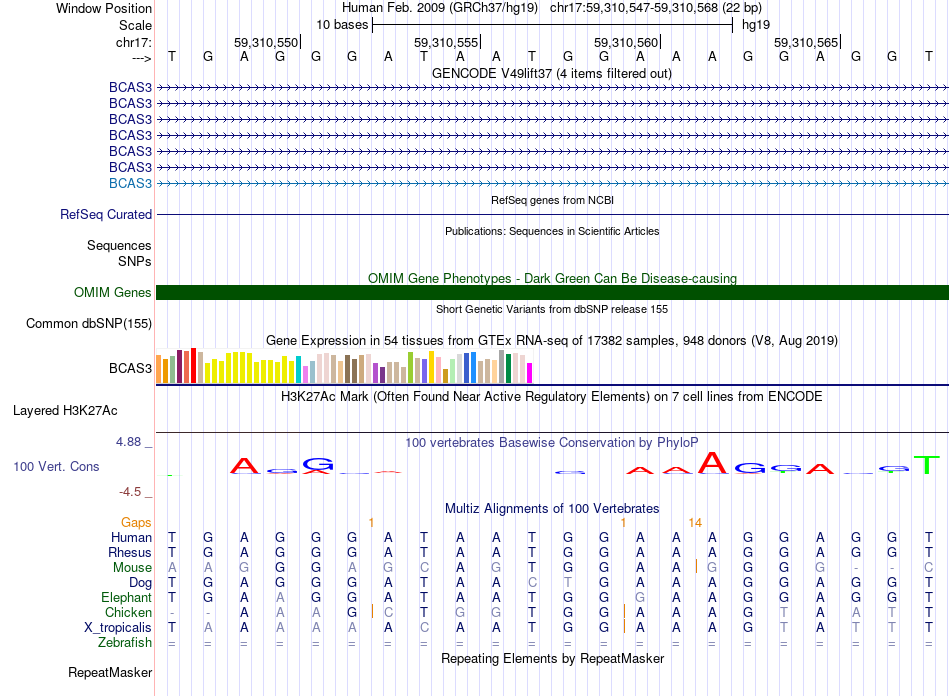Click the Zebrafish alignment row label

point(125,642)
